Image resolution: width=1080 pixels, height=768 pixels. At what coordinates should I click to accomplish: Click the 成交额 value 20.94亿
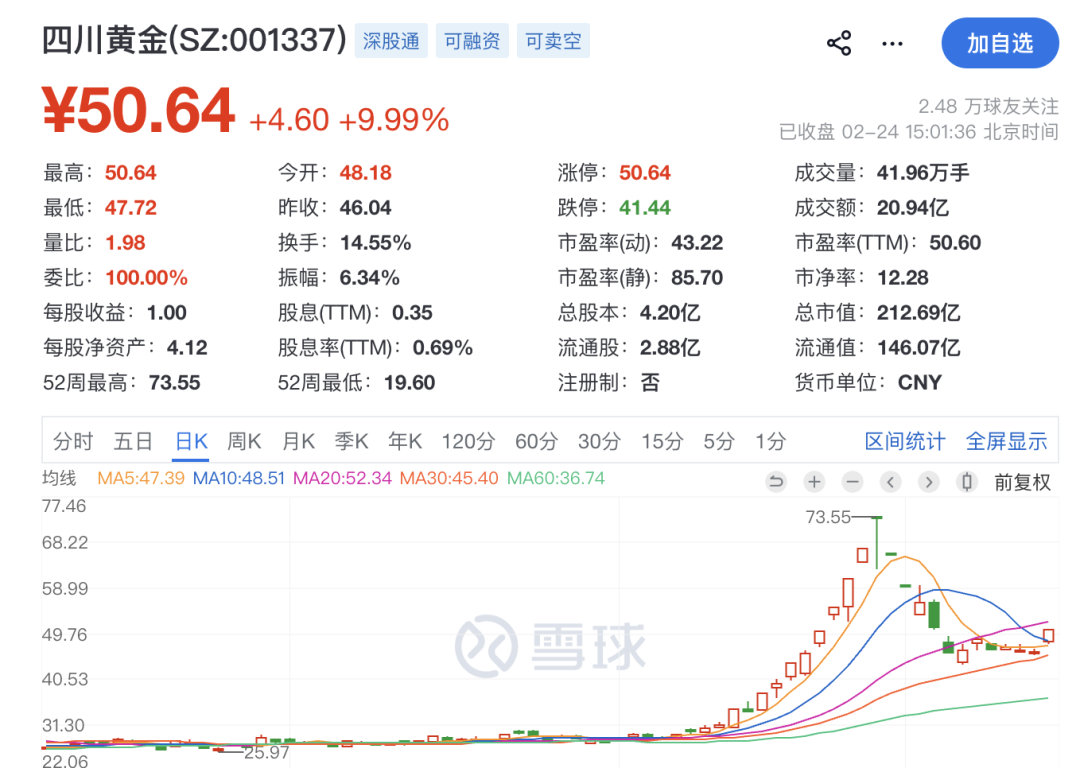click(x=913, y=207)
